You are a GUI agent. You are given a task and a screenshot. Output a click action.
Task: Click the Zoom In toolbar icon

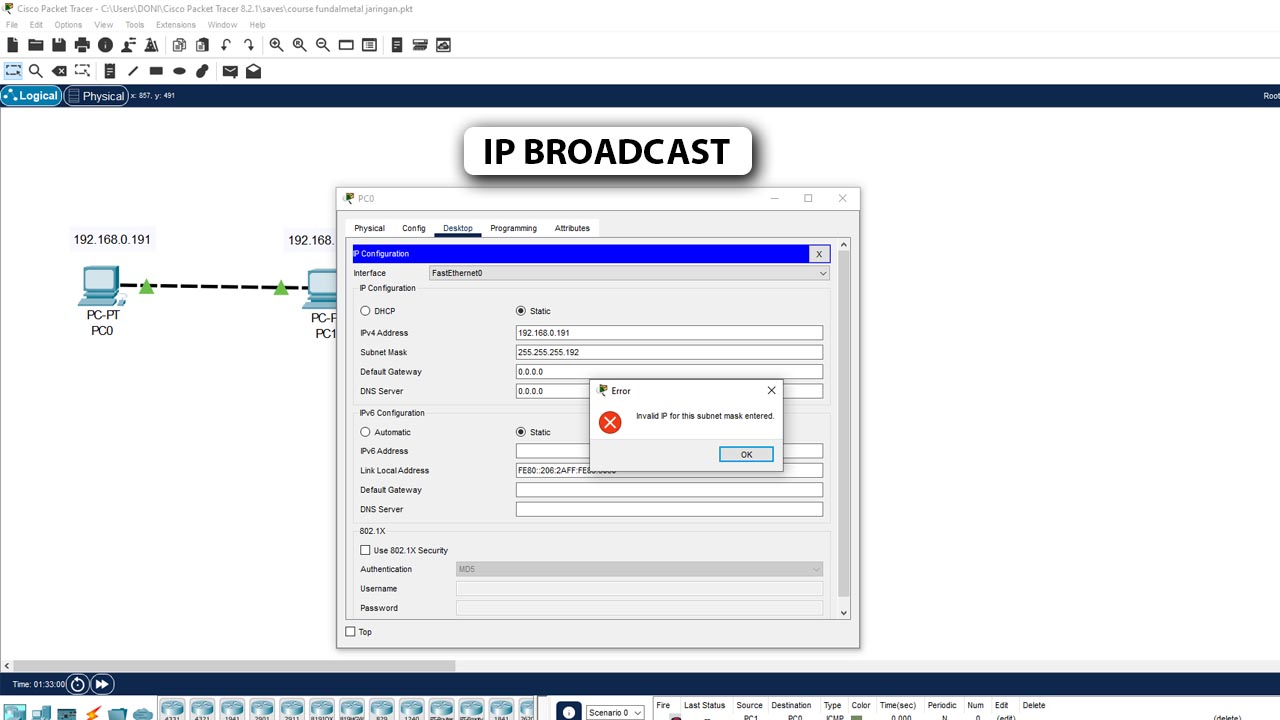(276, 45)
